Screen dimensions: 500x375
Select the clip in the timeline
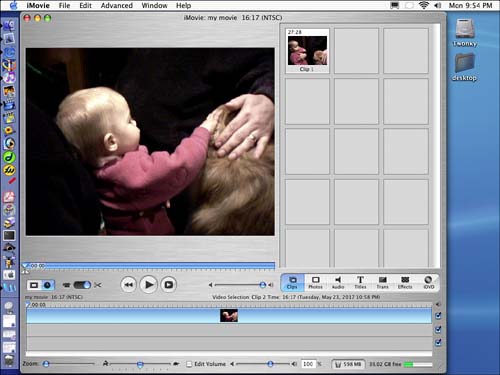pos(229,316)
